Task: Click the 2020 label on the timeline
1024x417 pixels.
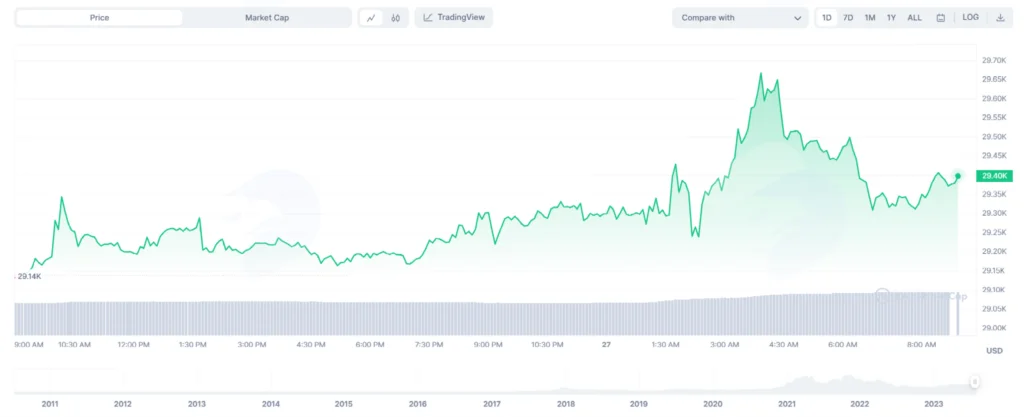Action: (712, 404)
